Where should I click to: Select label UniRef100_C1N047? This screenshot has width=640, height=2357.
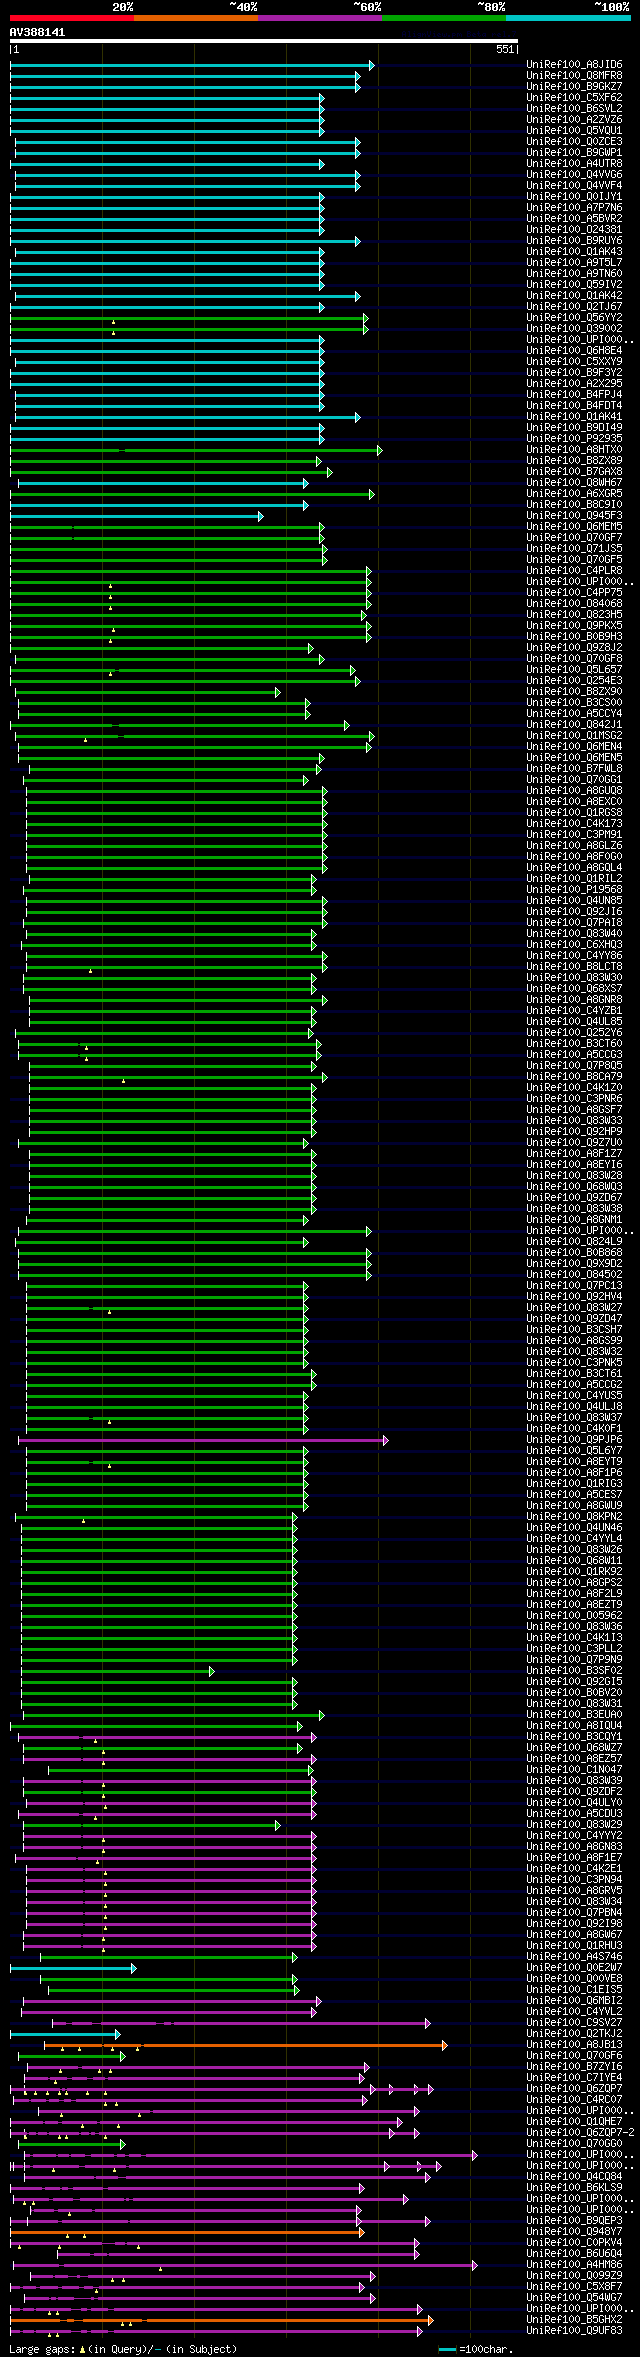point(574,1770)
